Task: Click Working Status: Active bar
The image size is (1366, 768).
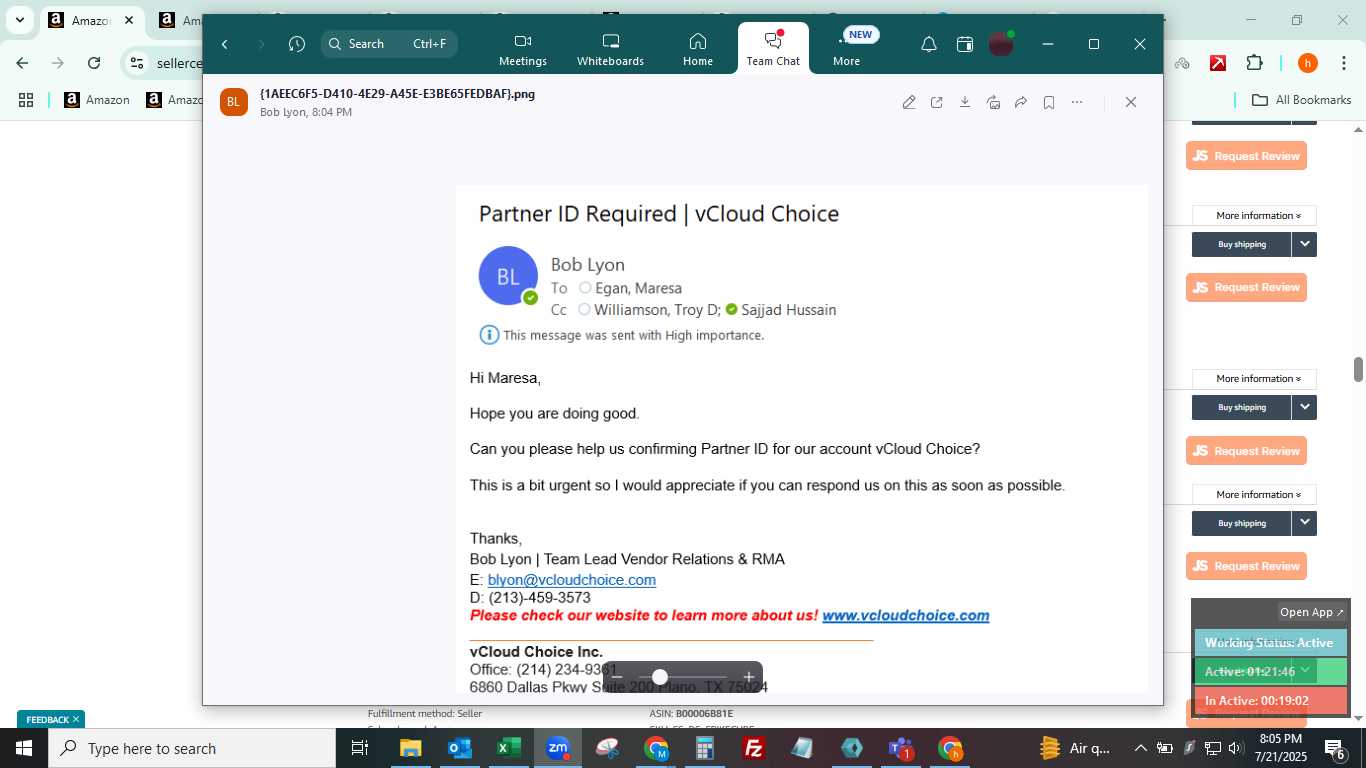Action: (1270, 643)
